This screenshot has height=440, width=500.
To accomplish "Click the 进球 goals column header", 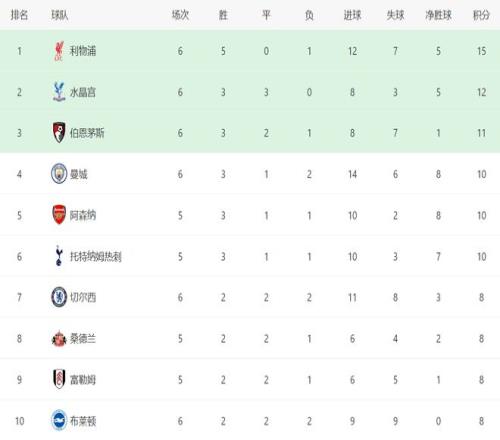I will [352, 15].
